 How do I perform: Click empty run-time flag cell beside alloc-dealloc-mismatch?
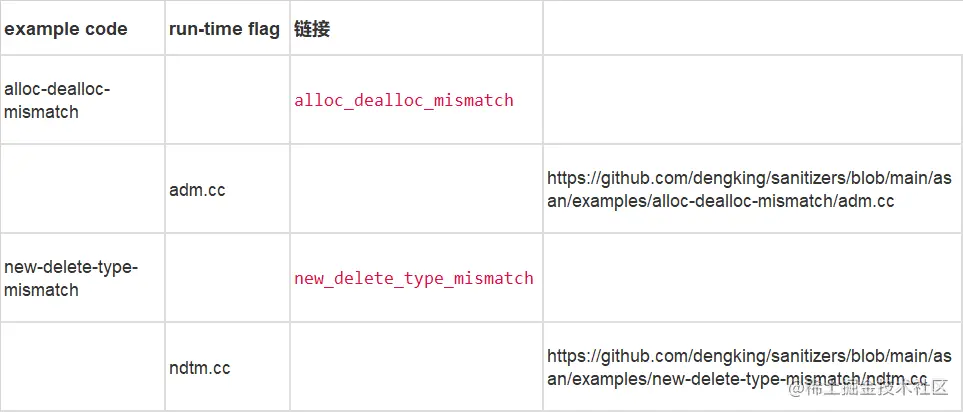[x=227, y=100]
